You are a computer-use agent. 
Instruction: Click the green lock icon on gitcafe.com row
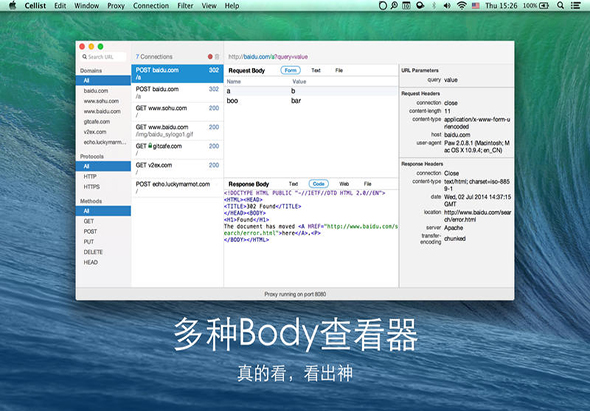[150, 146]
